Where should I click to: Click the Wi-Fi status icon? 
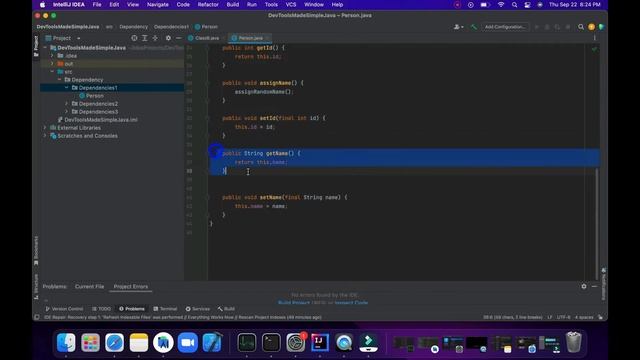501,5
